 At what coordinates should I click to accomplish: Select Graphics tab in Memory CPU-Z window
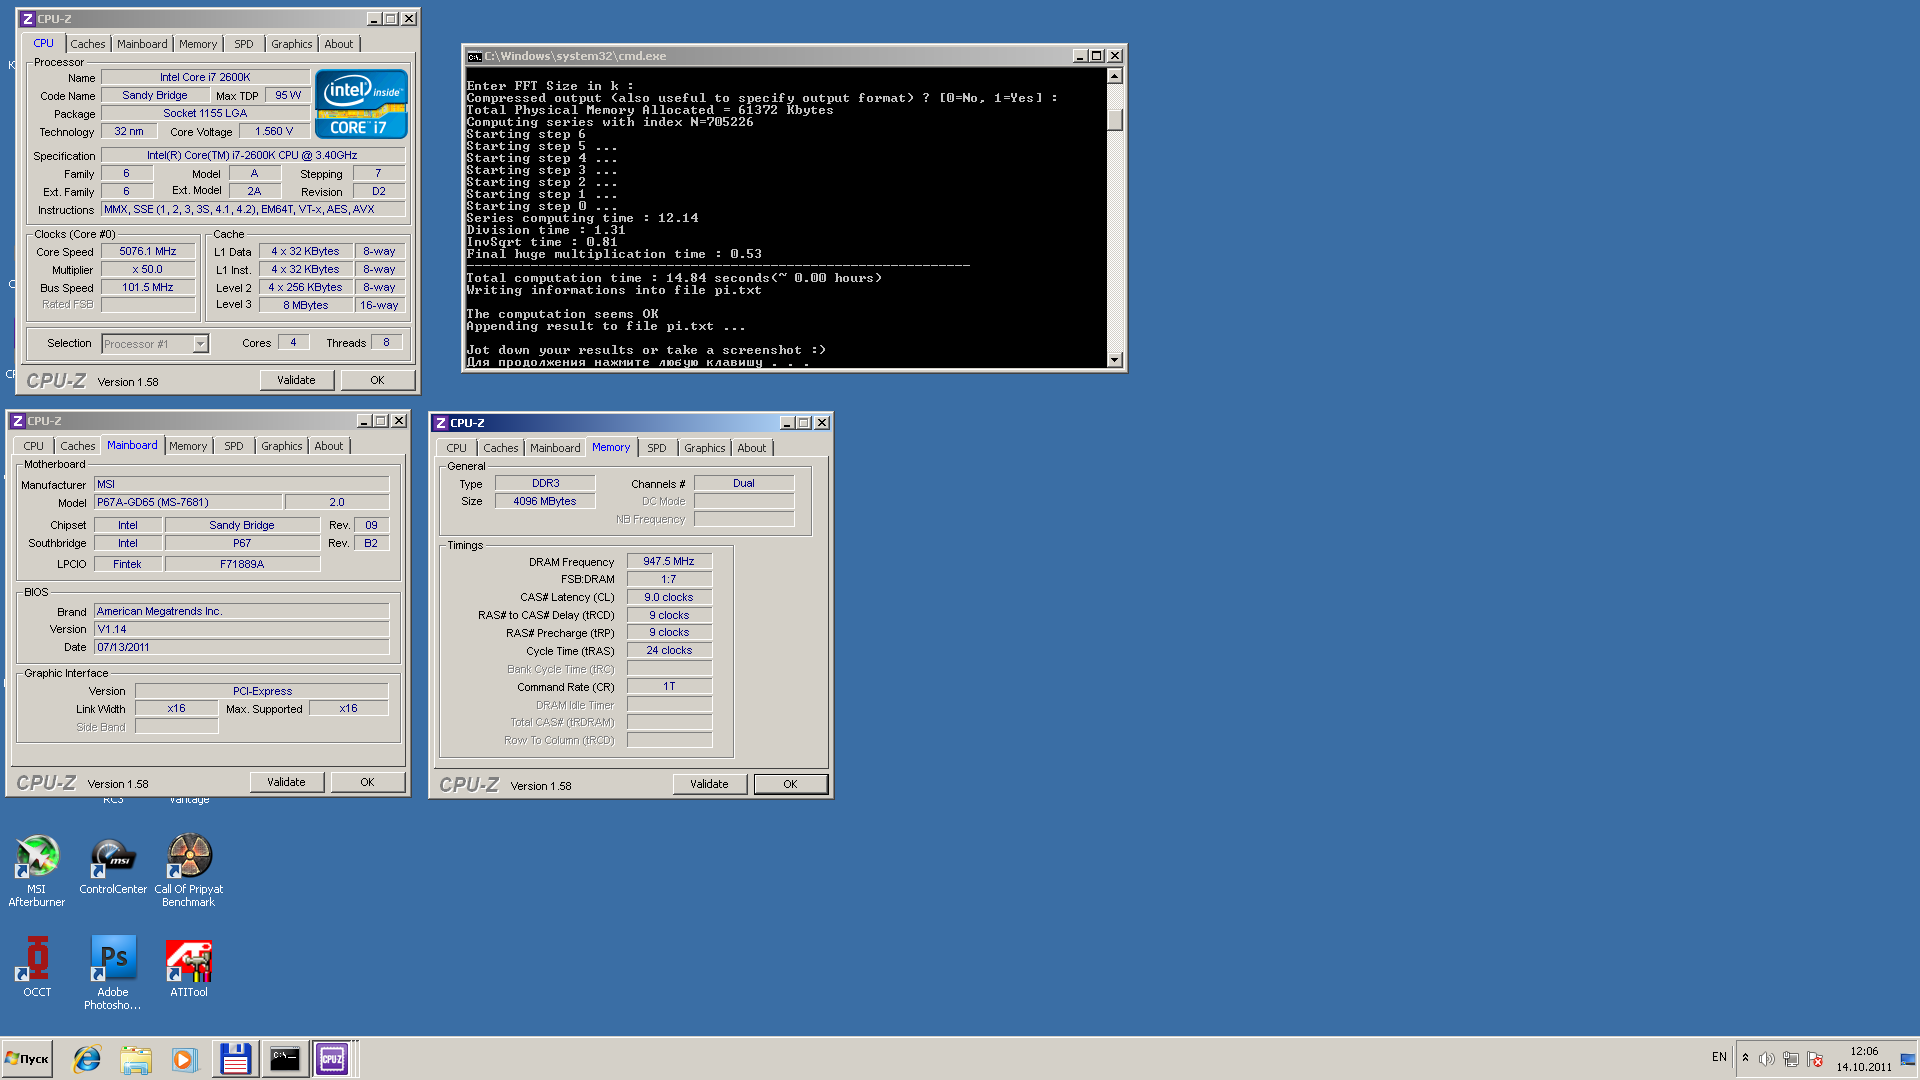tap(705, 448)
